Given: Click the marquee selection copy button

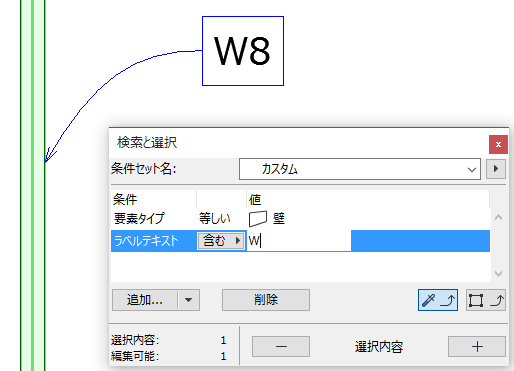Looking at the screenshot, I should (x=486, y=300).
